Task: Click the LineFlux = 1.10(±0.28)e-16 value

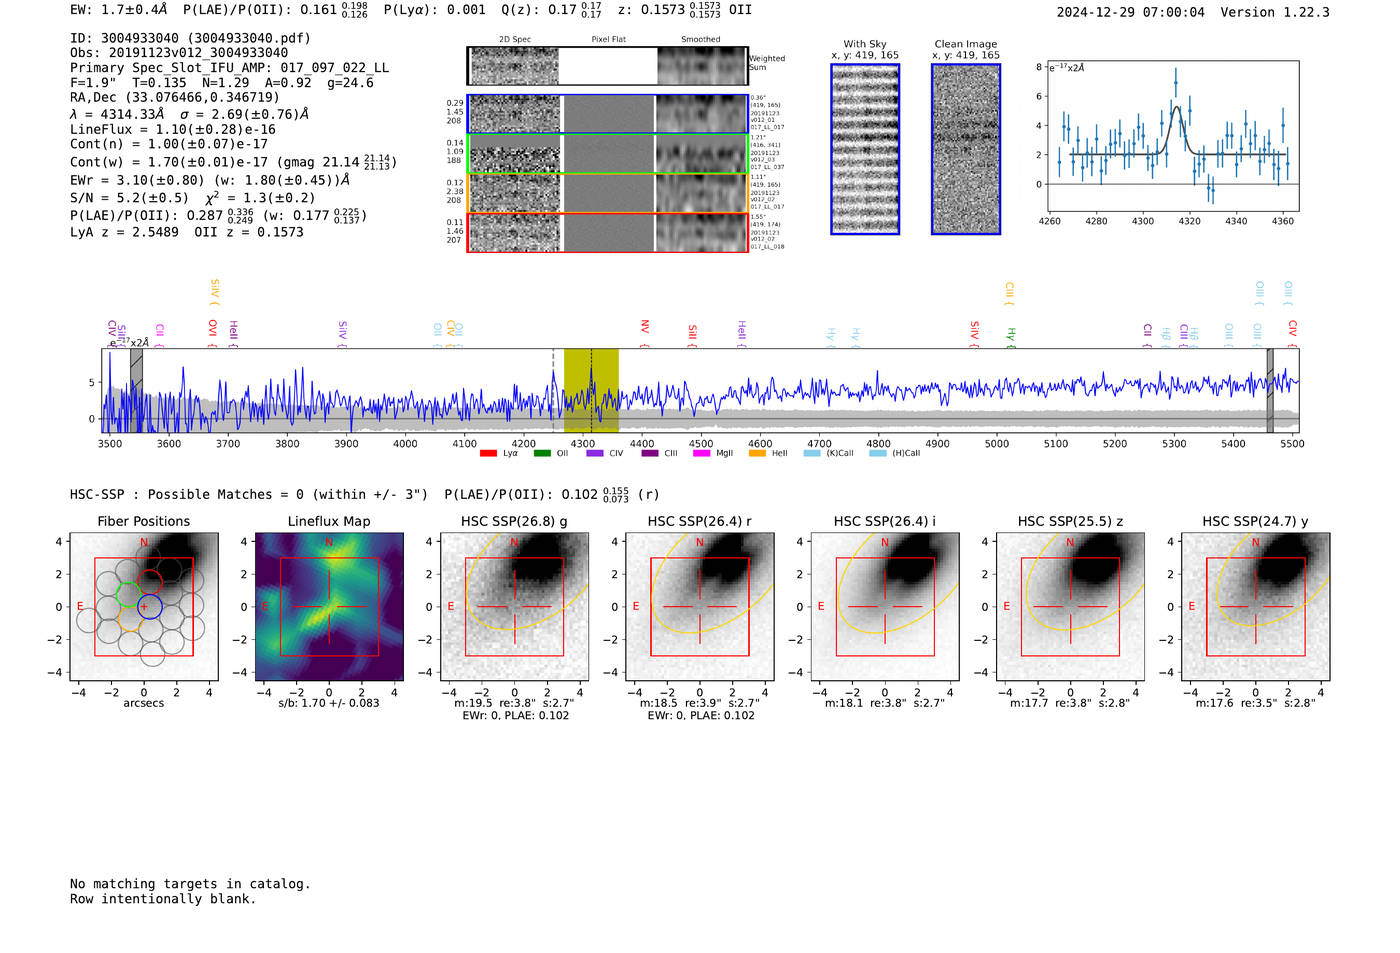Action: click(173, 129)
